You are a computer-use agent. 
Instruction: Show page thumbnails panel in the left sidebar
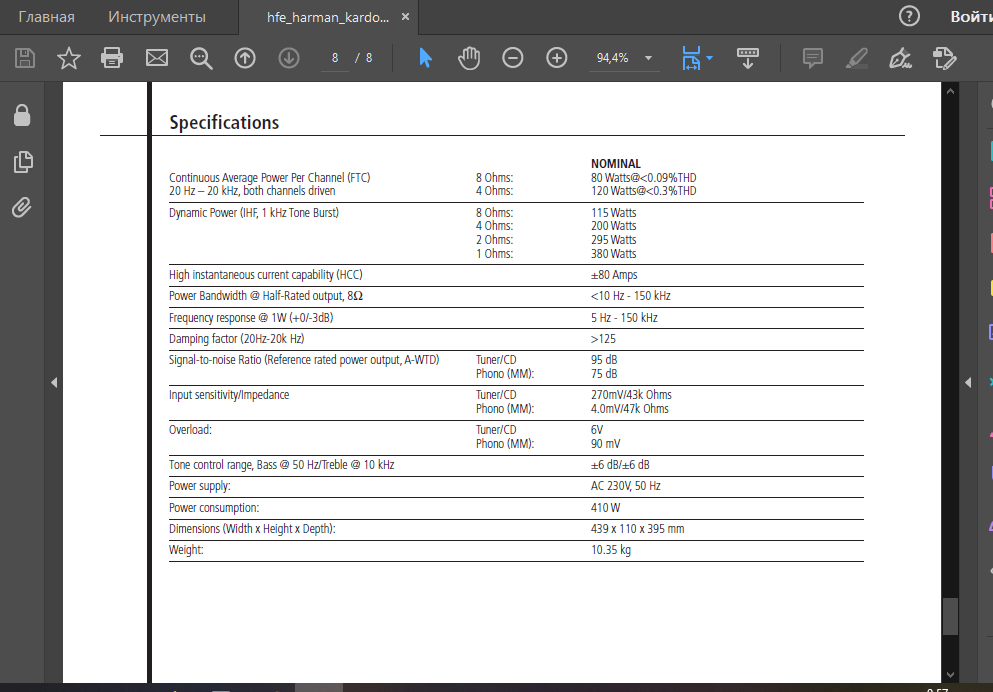pyautogui.click(x=23, y=162)
